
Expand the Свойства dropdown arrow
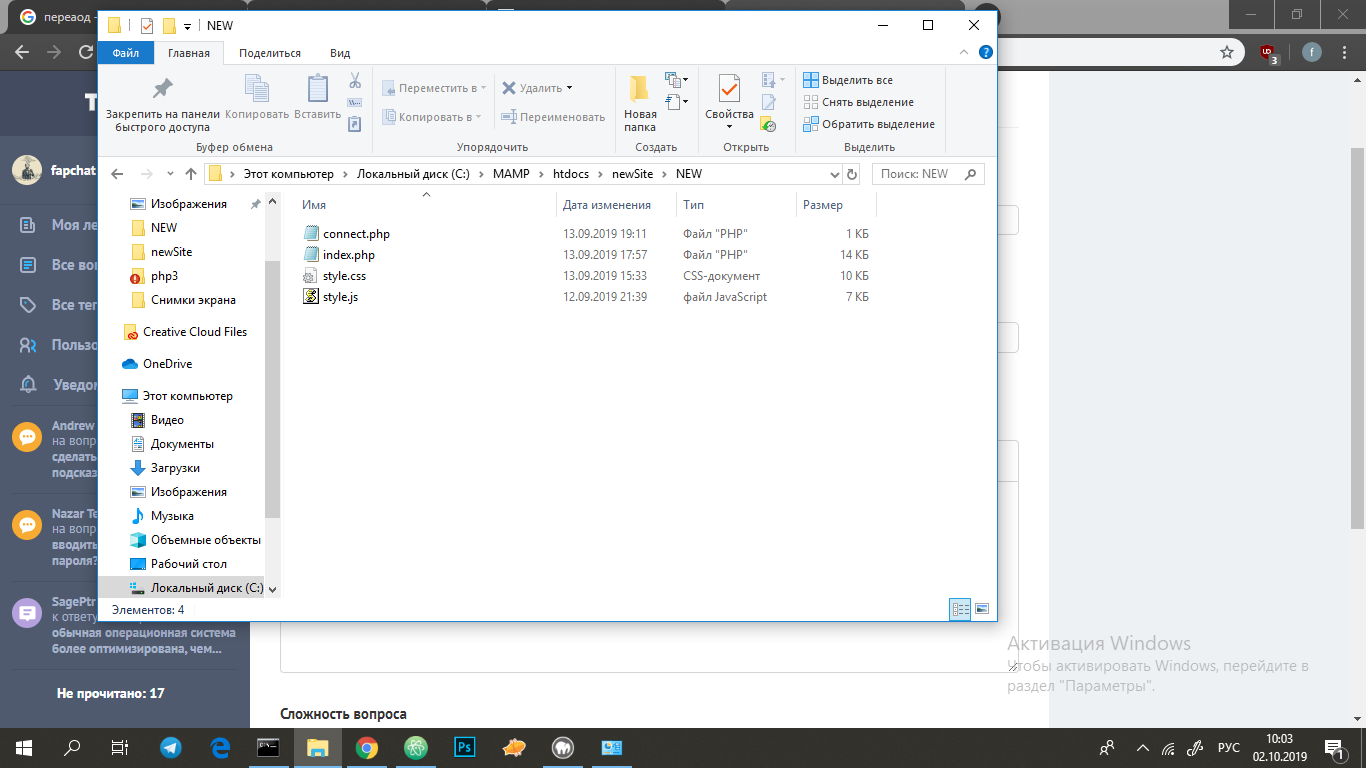click(x=729, y=127)
